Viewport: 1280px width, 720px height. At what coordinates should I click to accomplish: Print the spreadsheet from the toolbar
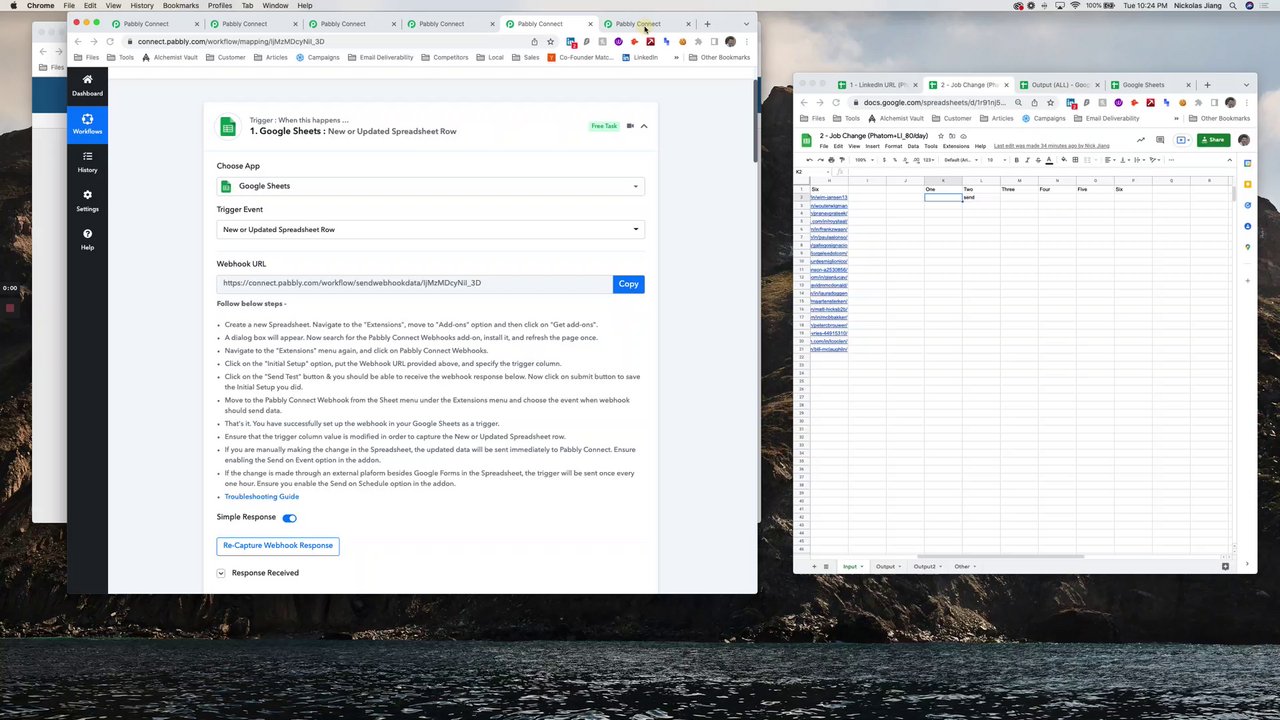832,160
